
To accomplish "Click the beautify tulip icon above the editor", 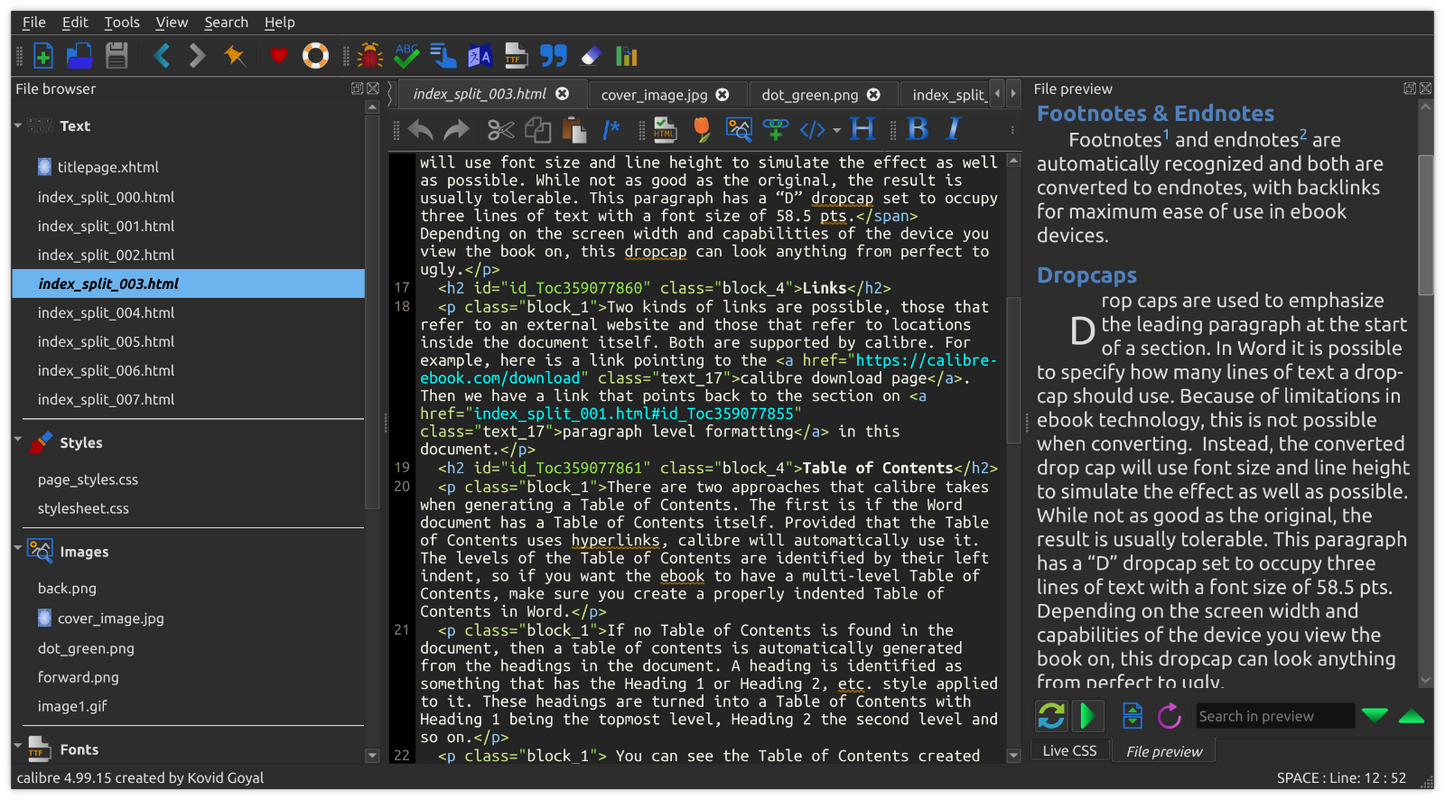I will coord(703,129).
